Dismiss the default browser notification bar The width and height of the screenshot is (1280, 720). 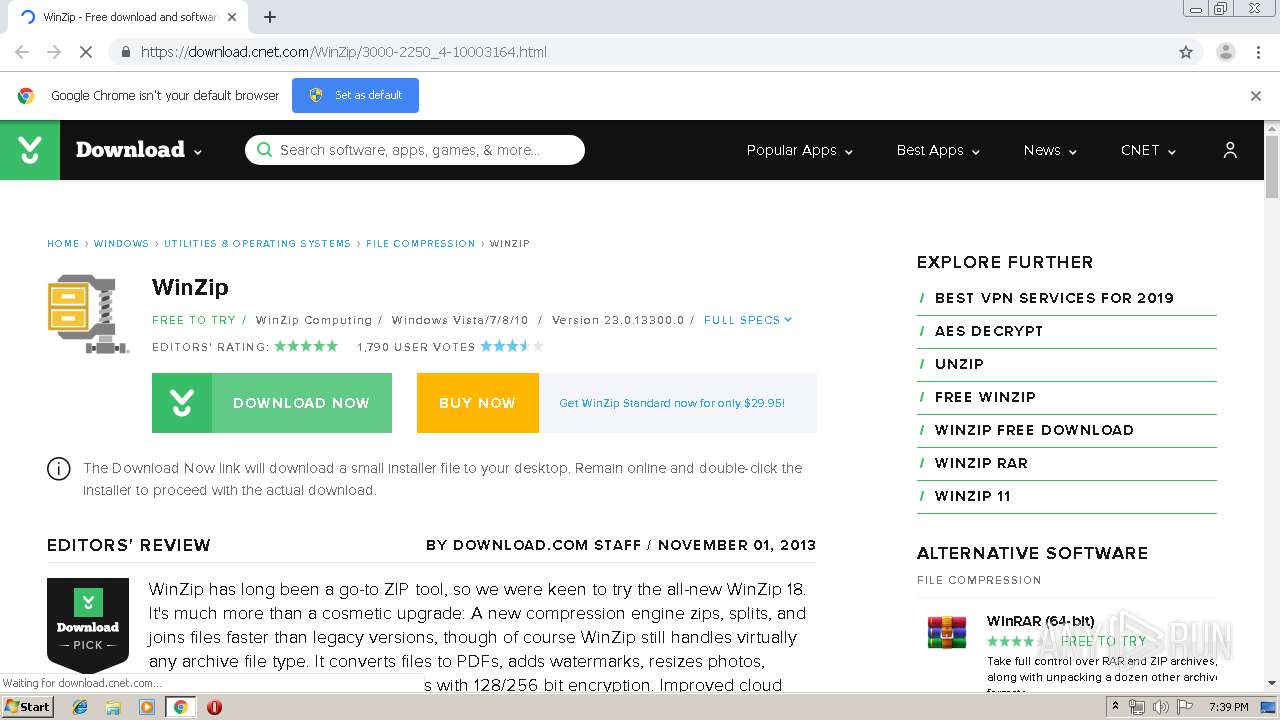click(x=1256, y=96)
